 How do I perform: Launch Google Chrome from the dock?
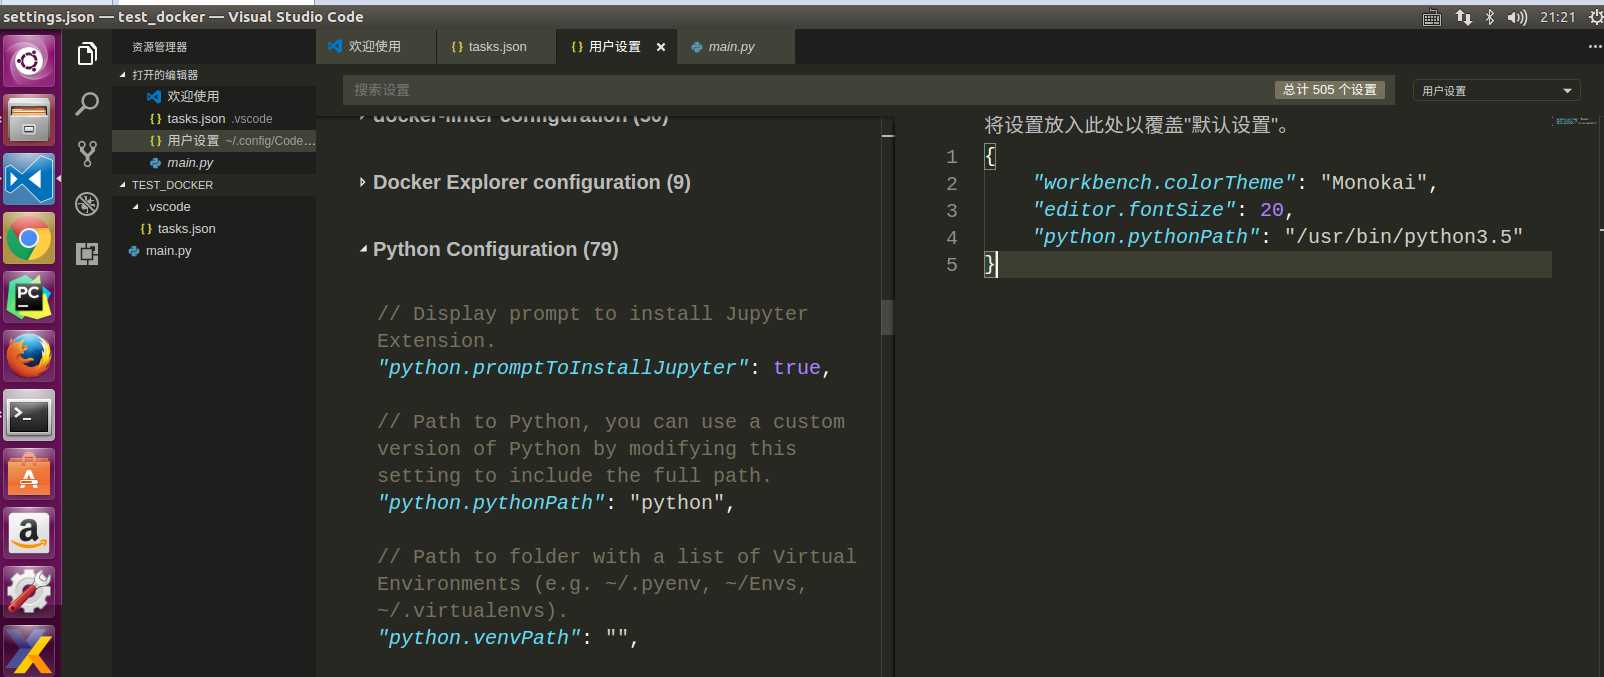[x=29, y=239]
